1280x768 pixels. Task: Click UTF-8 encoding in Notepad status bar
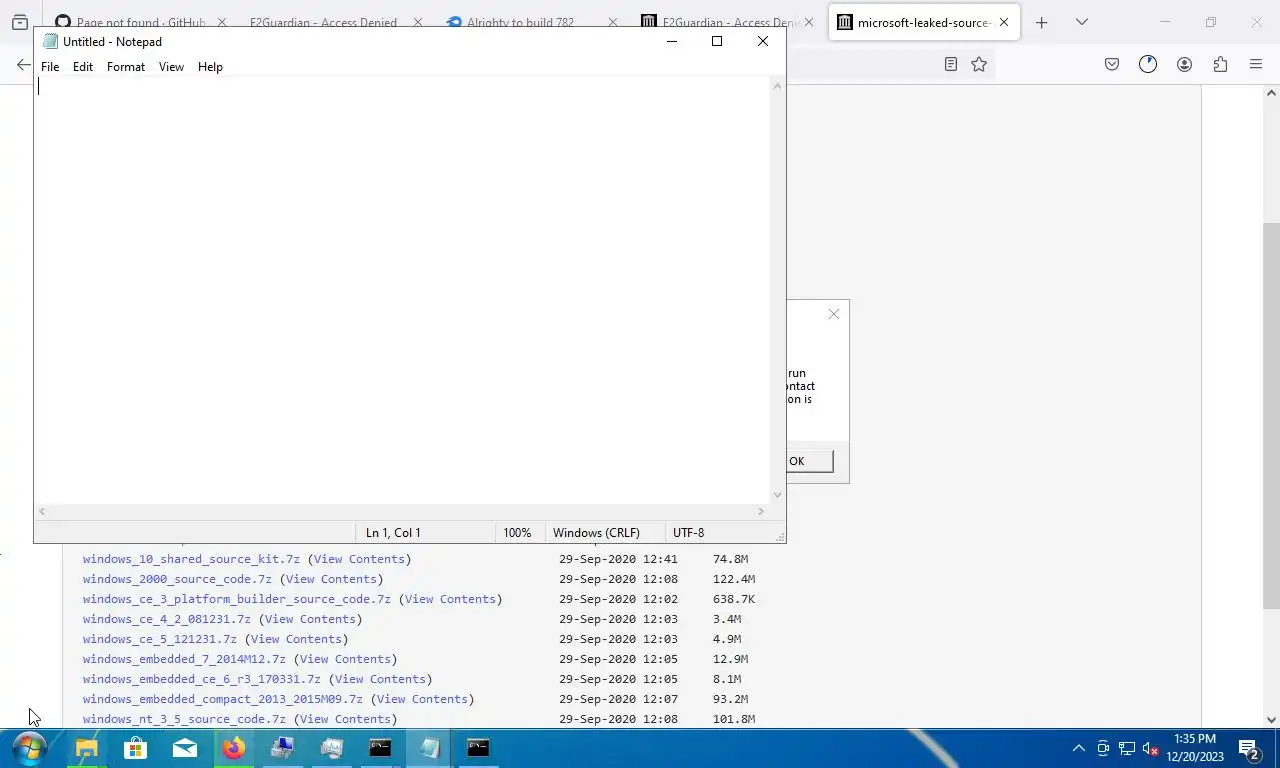pyautogui.click(x=688, y=533)
